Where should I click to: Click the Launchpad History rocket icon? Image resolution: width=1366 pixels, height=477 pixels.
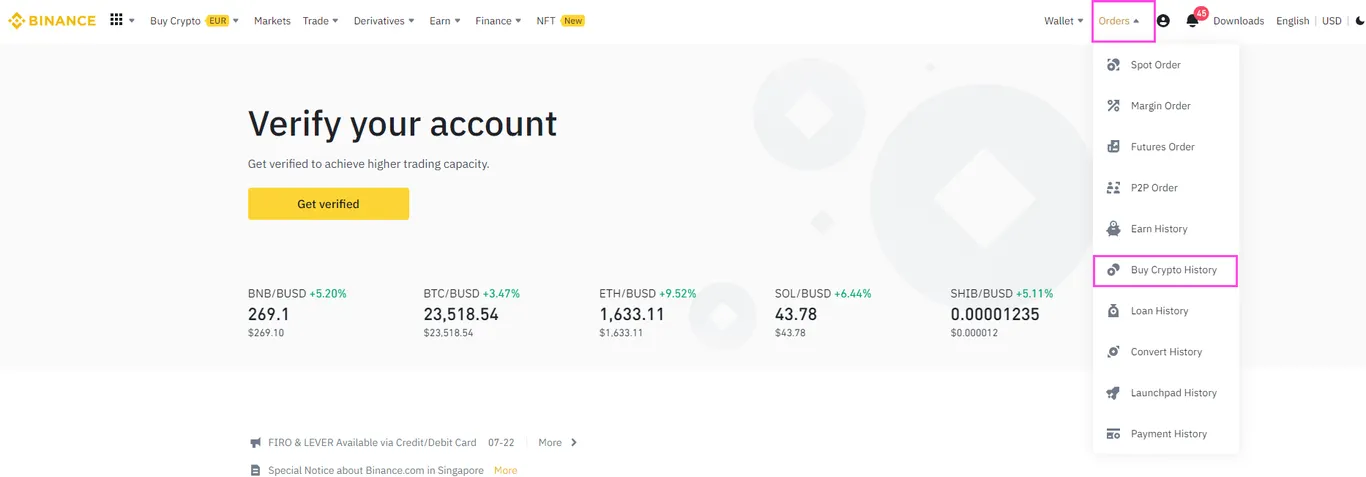click(x=1113, y=393)
